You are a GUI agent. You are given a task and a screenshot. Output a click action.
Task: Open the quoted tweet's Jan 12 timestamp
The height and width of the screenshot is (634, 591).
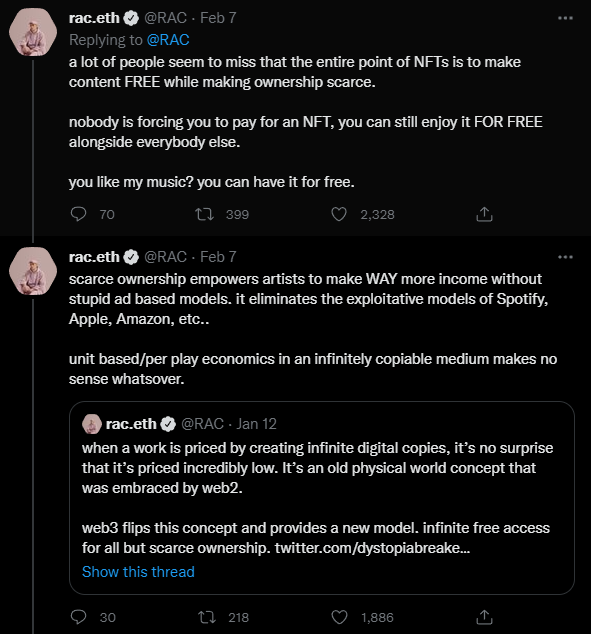tap(257, 424)
